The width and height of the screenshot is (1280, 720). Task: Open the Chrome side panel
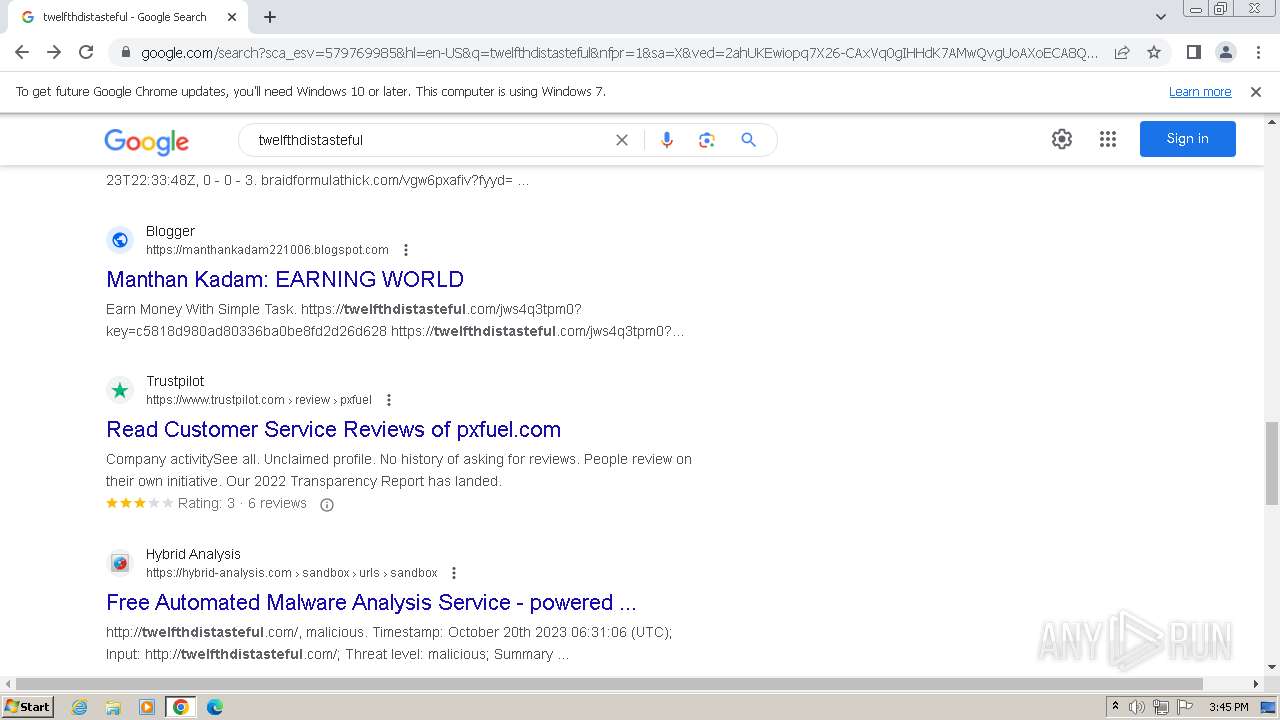1193,52
